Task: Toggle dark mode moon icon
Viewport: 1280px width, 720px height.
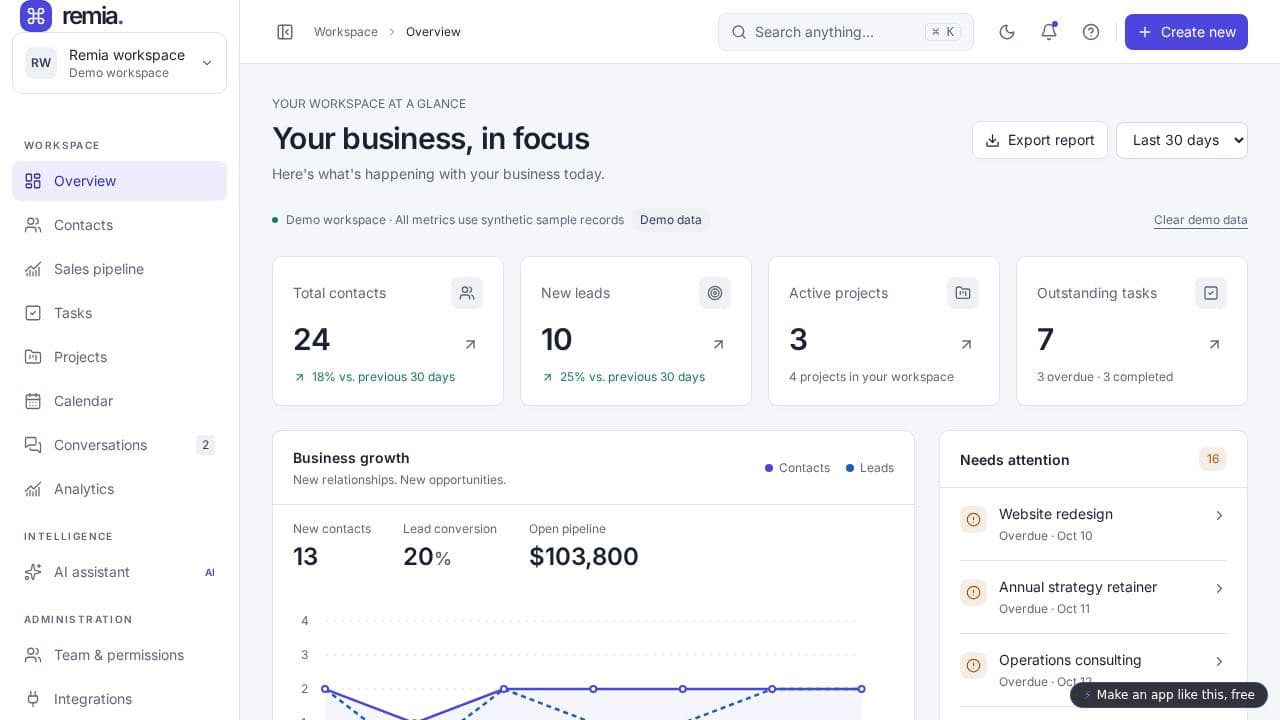Action: click(x=1007, y=32)
